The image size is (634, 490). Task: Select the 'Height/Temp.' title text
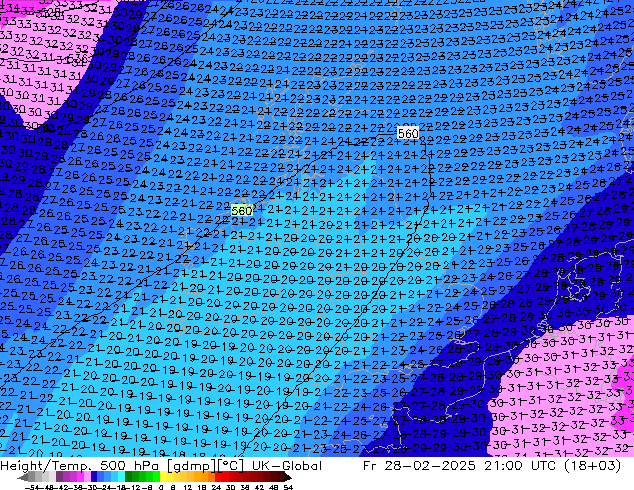[46, 466]
